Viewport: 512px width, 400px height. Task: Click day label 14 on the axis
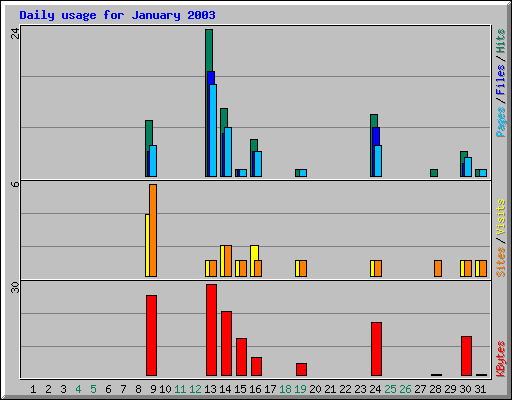click(x=225, y=389)
